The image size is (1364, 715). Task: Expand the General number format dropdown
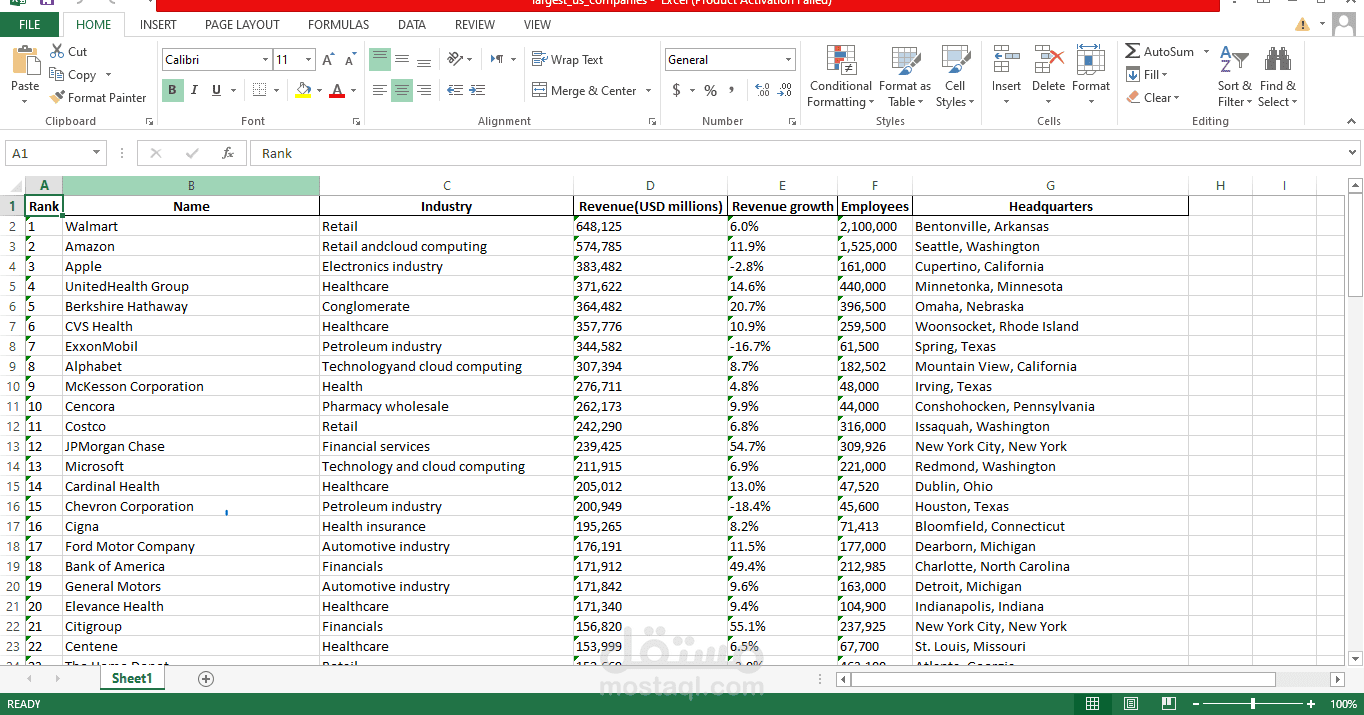click(789, 60)
